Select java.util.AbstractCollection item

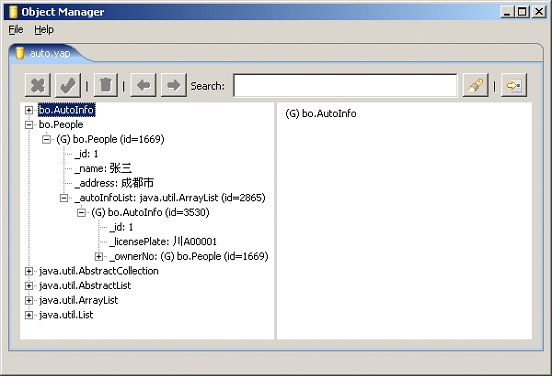click(x=99, y=271)
